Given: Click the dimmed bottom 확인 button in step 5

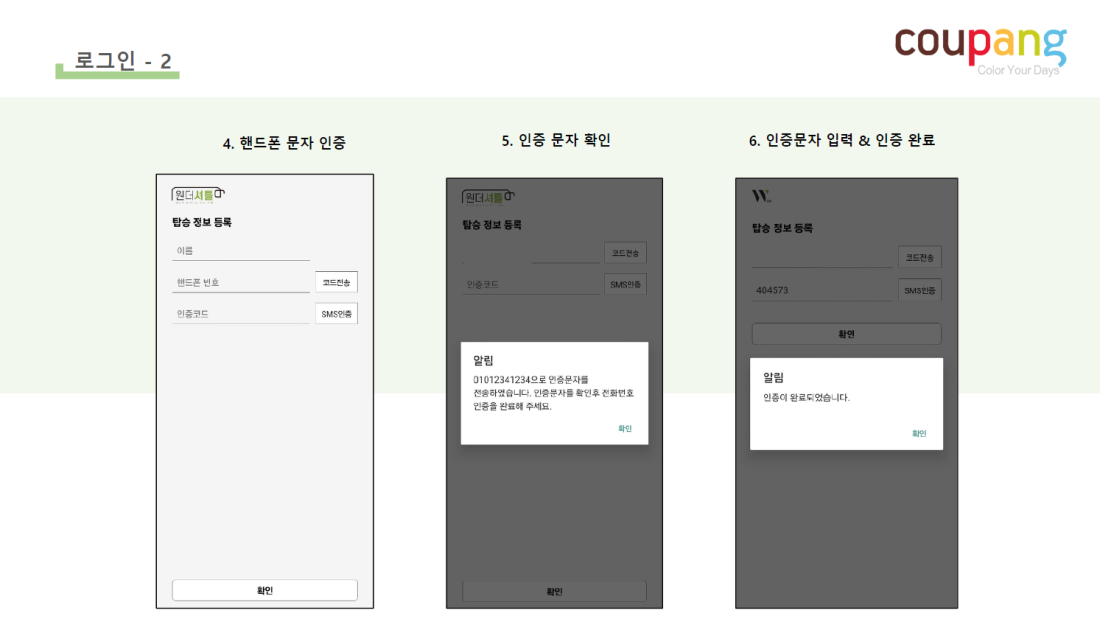Looking at the screenshot, I should coord(554,591).
